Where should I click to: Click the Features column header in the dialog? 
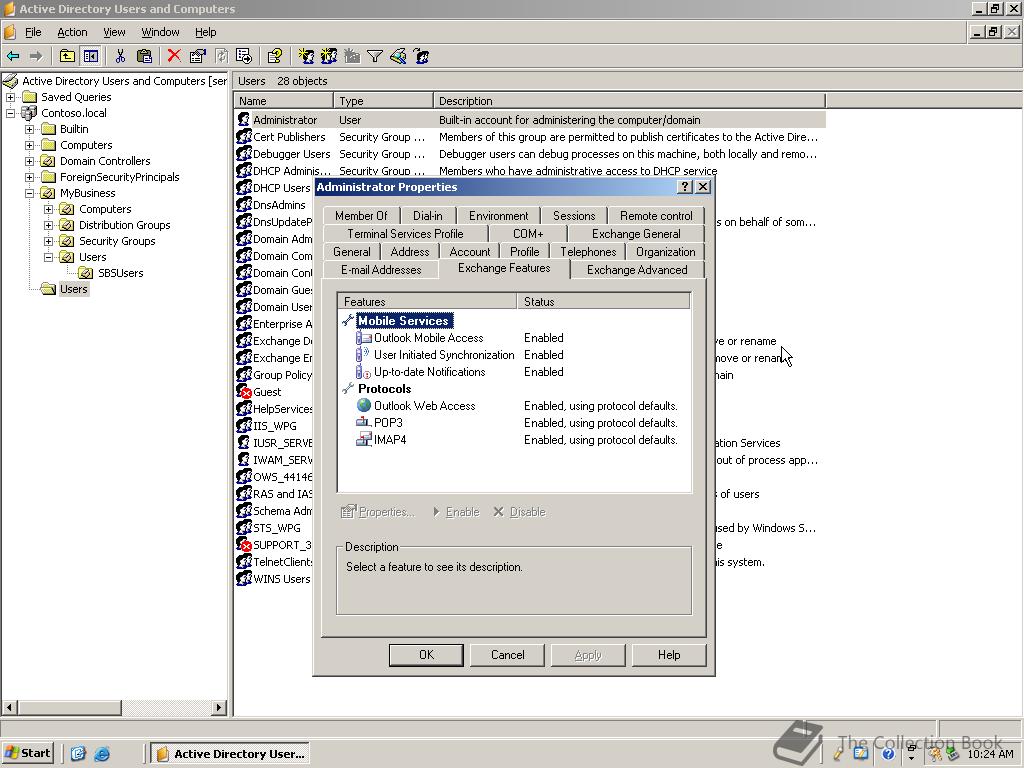coord(427,302)
